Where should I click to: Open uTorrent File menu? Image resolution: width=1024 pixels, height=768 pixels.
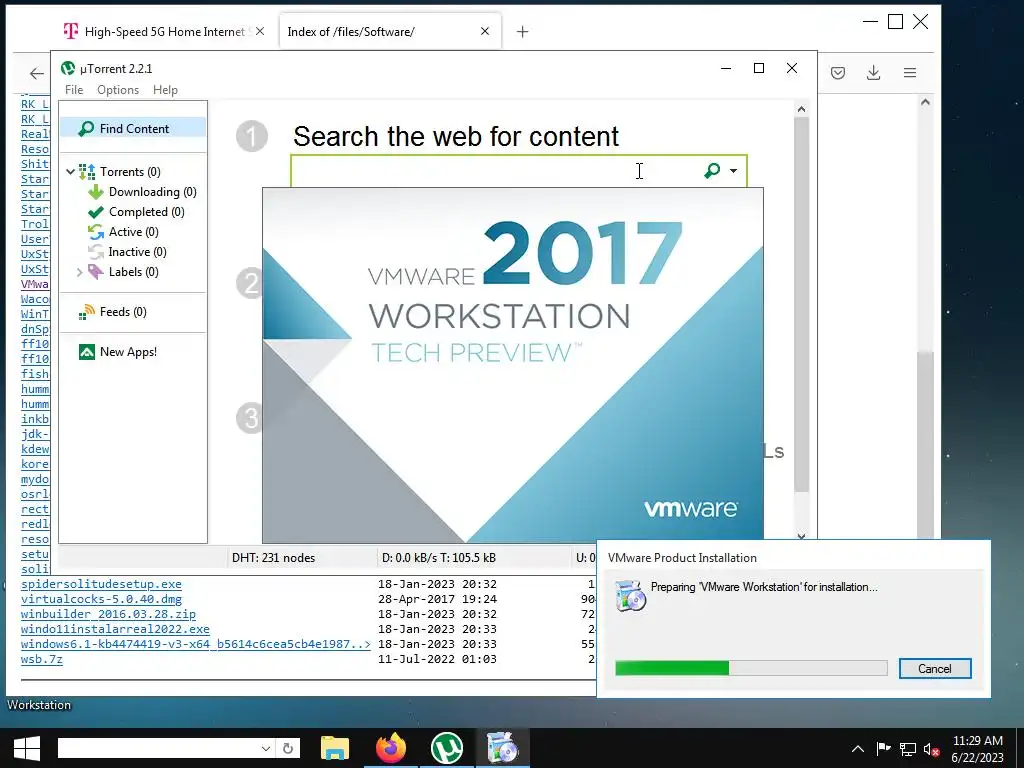(74, 90)
